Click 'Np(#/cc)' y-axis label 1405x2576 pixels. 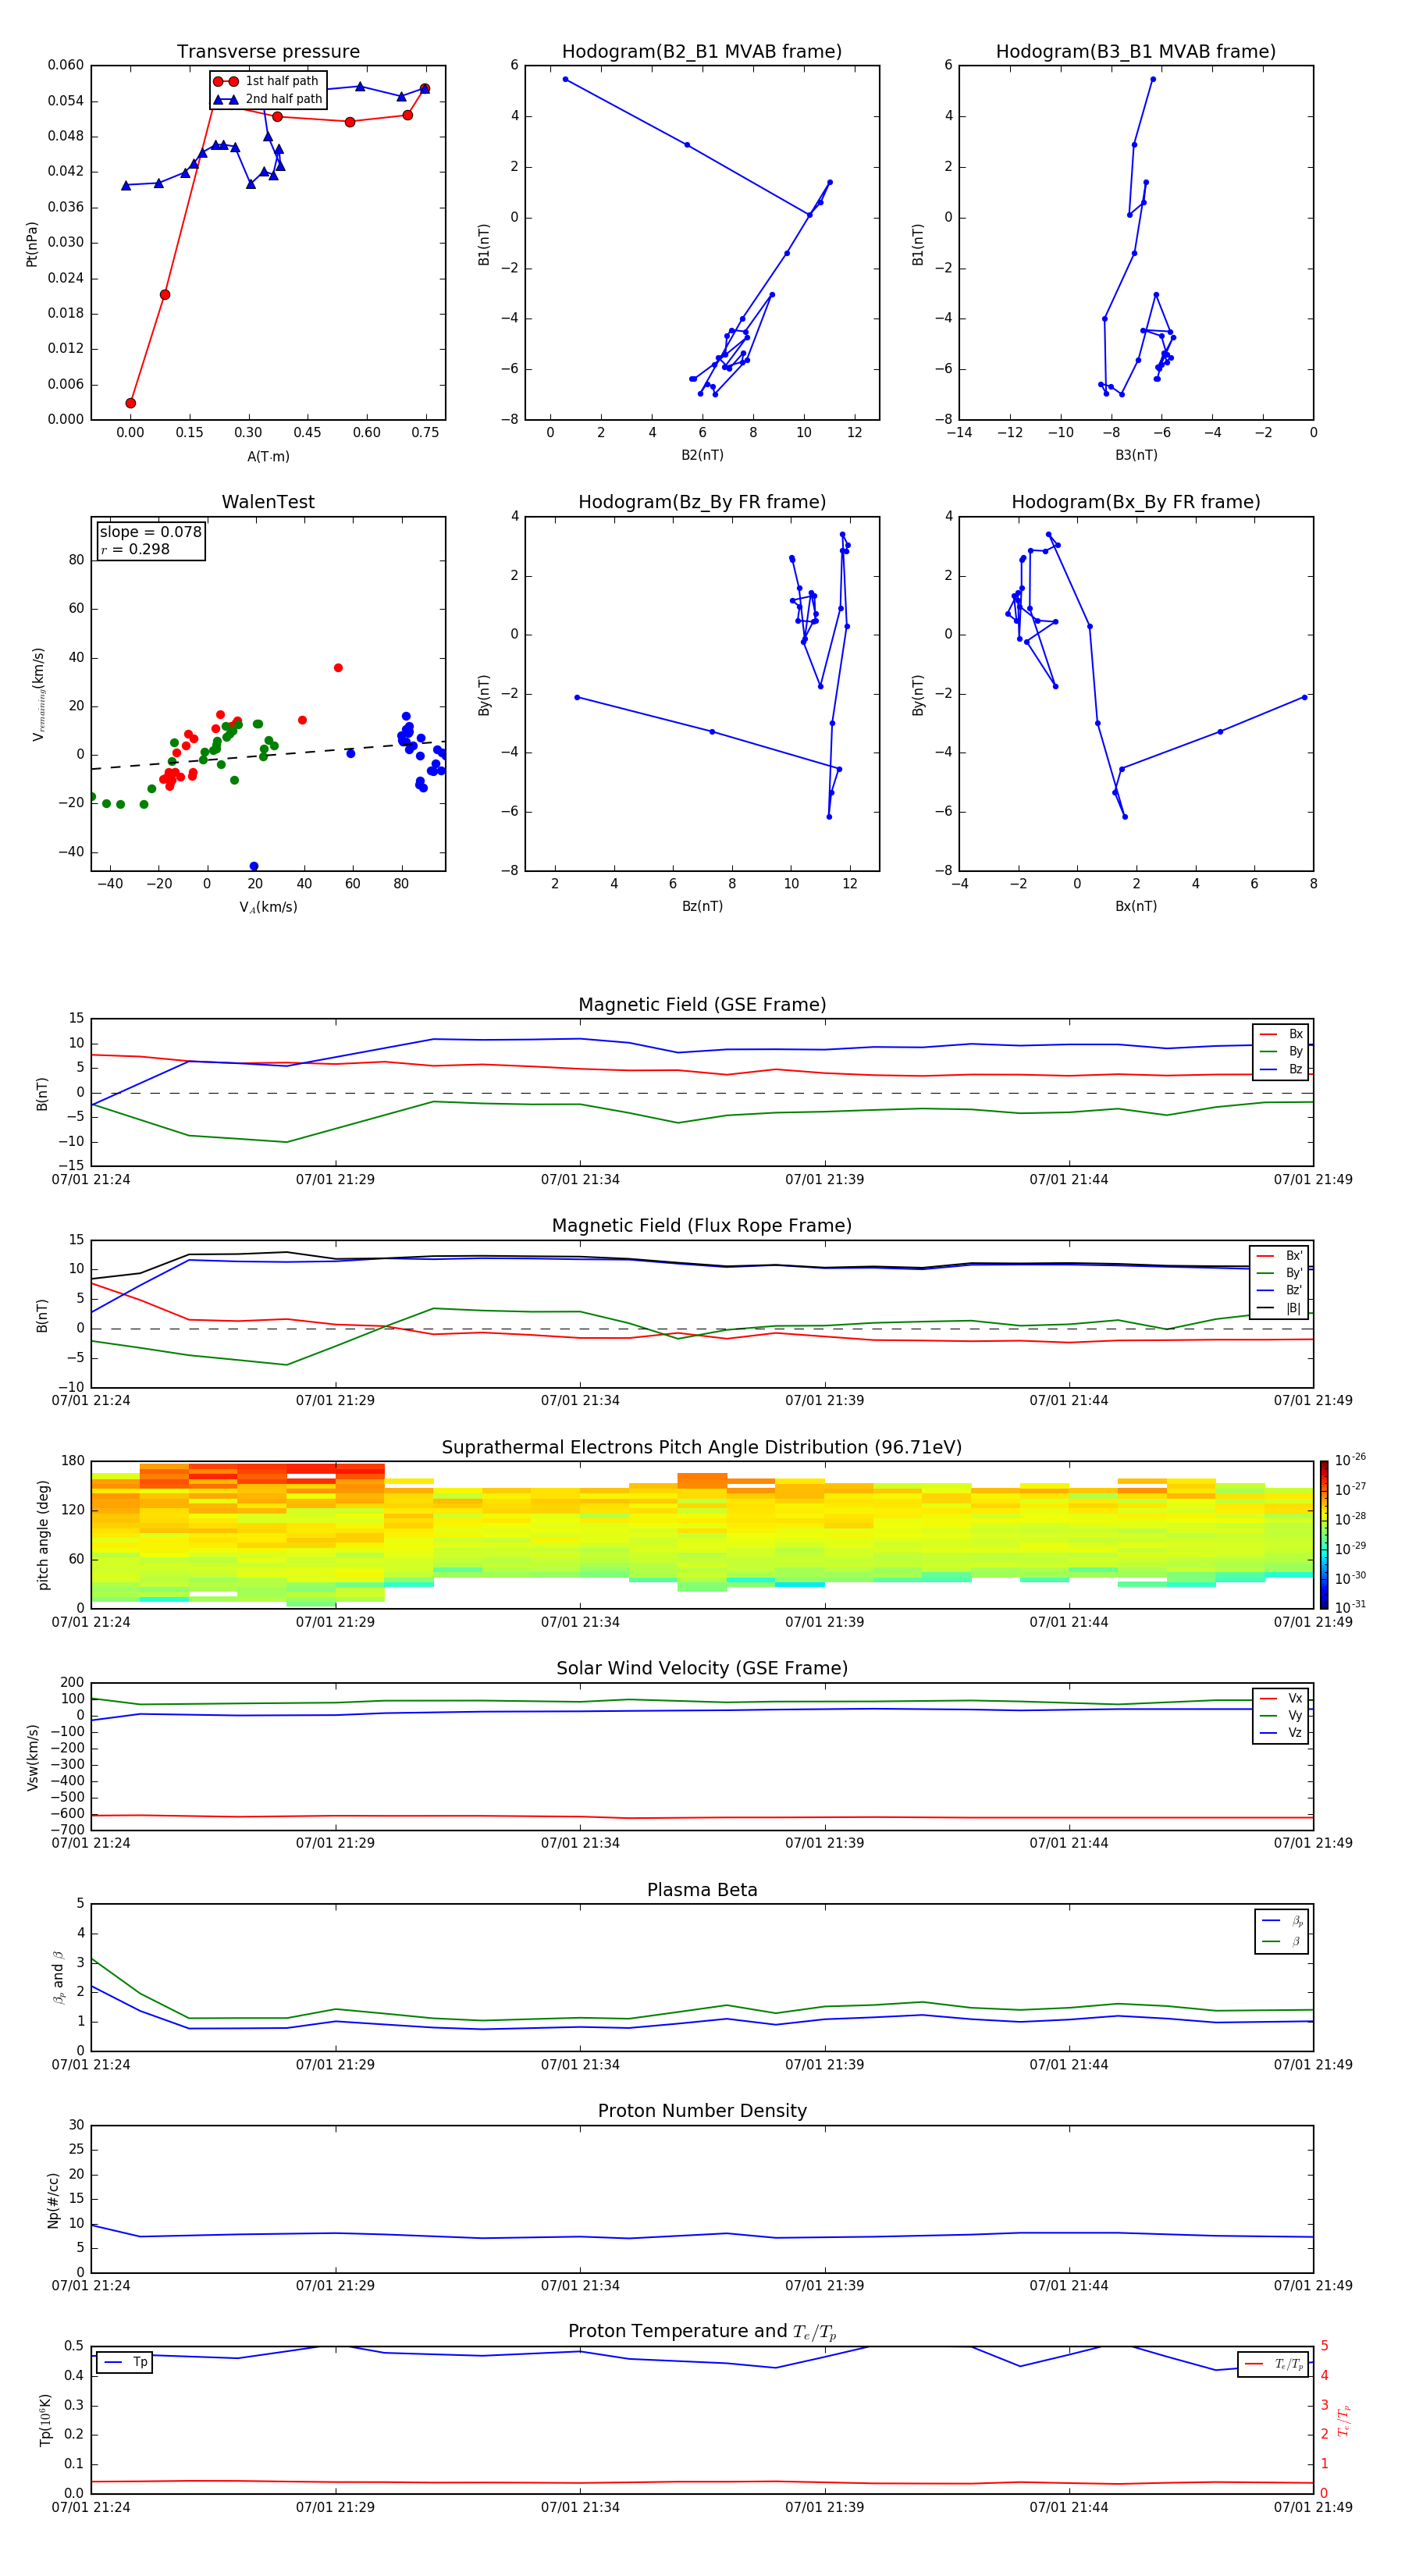coord(53,2200)
